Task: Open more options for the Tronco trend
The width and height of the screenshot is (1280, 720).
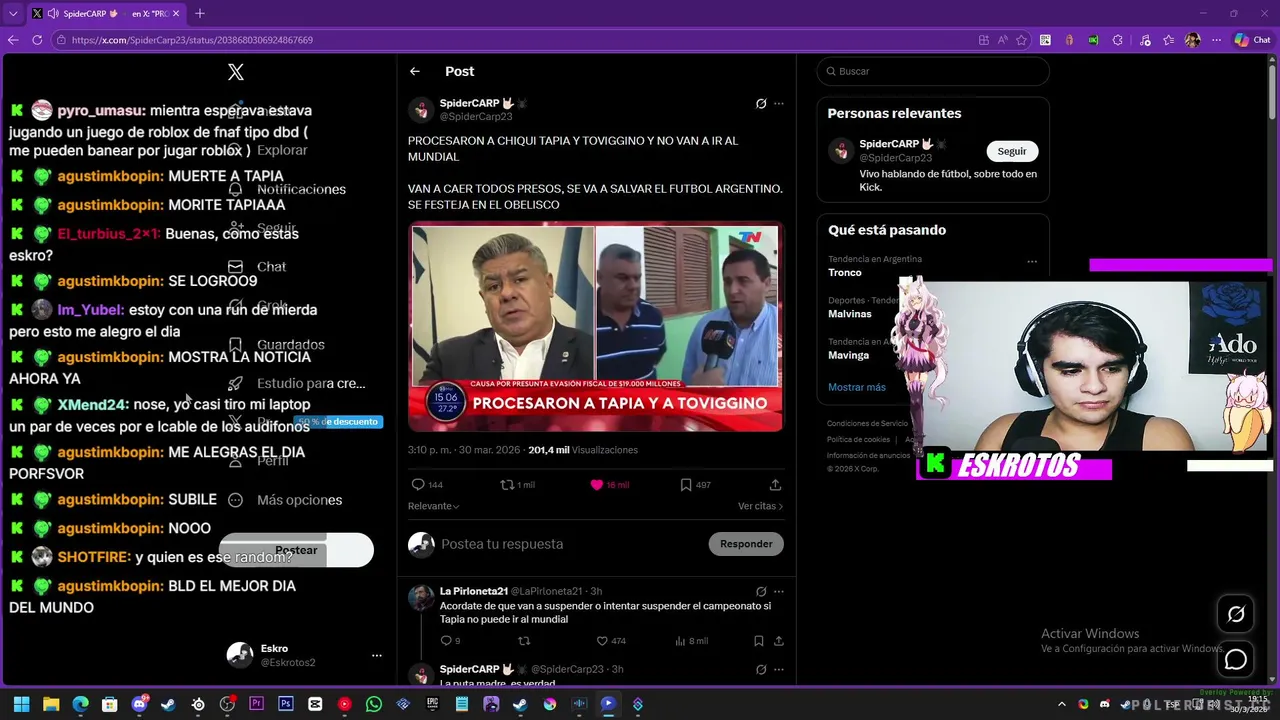Action: [x=1032, y=262]
